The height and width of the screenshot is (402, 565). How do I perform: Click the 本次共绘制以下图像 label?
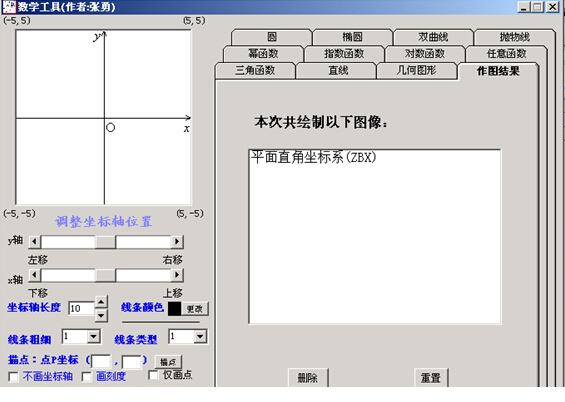tap(321, 122)
